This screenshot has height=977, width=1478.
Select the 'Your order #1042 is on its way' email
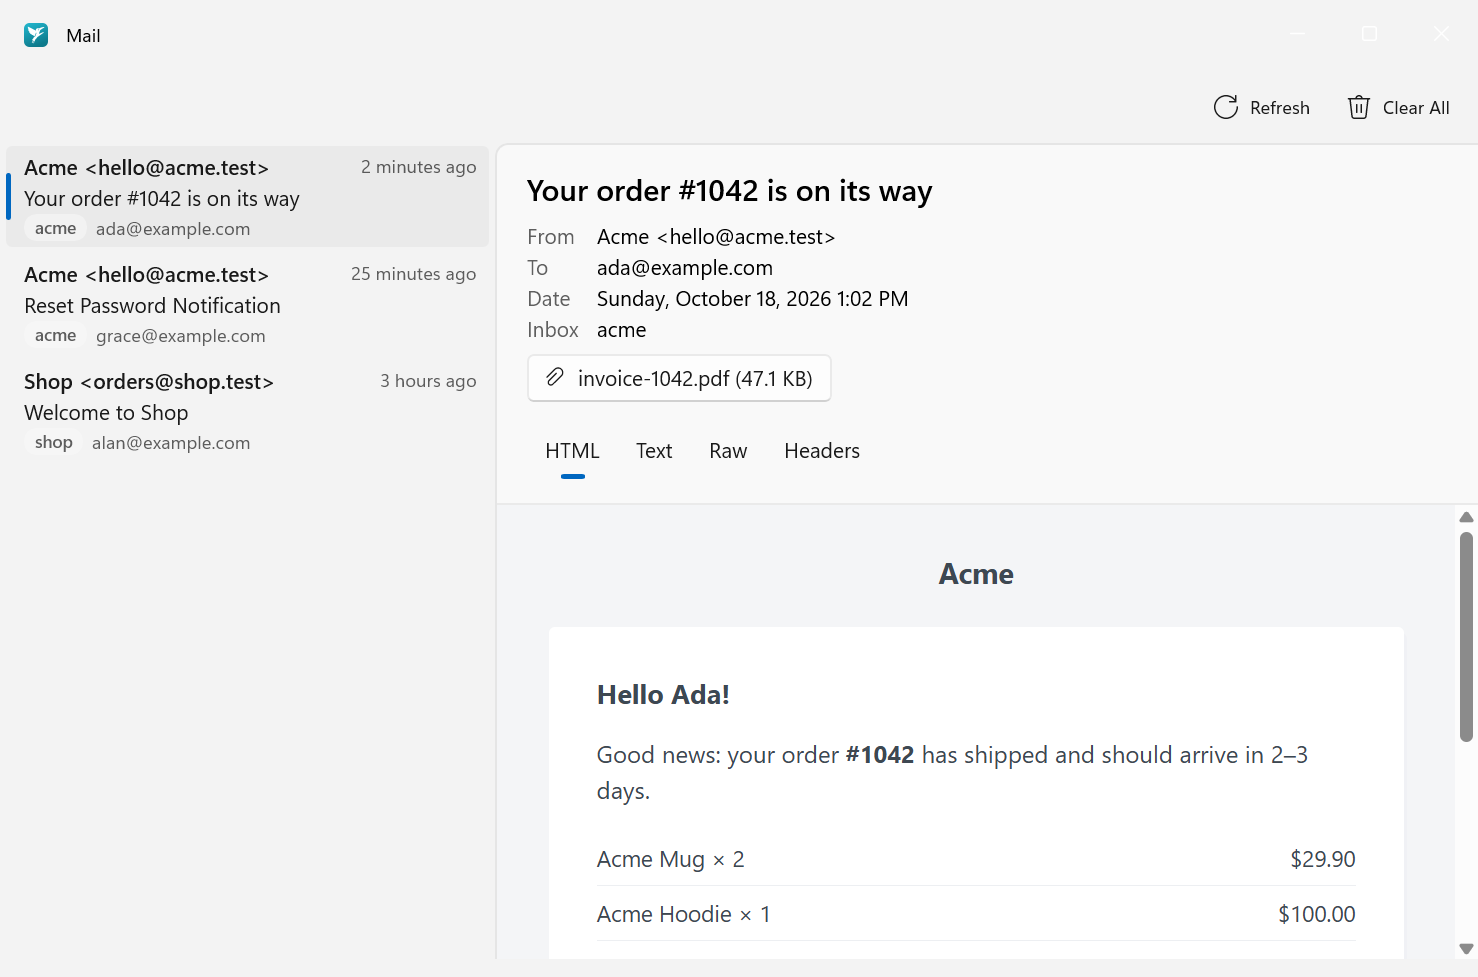[x=248, y=197]
